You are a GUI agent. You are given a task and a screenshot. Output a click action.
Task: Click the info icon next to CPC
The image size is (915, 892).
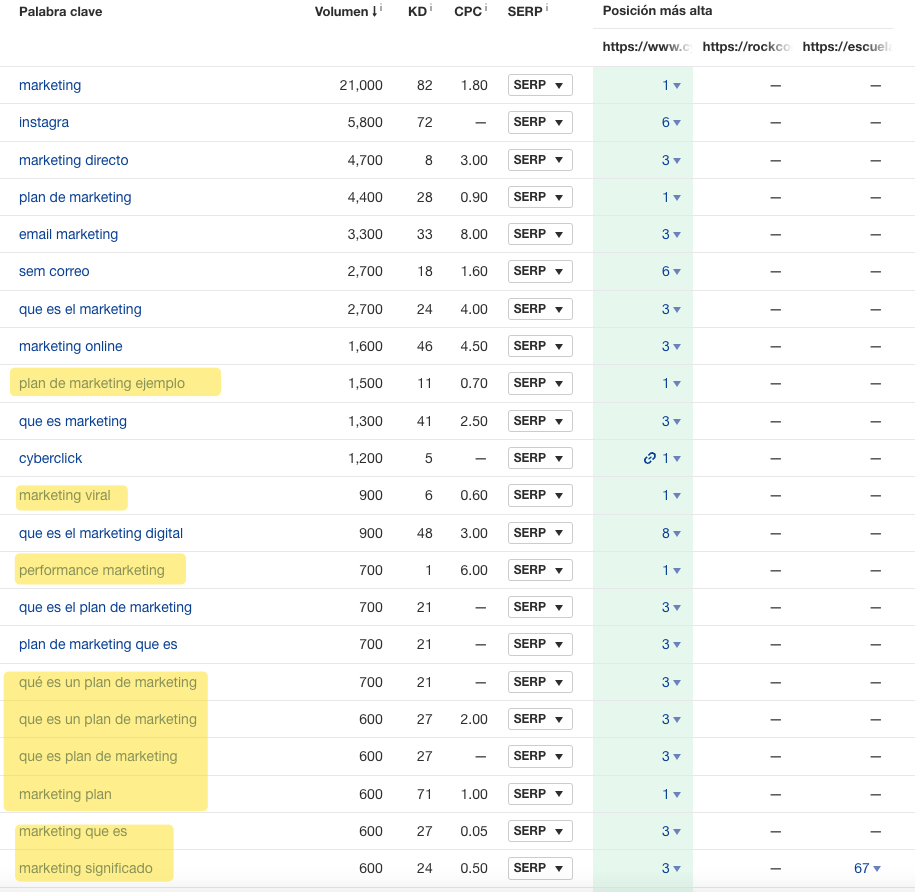click(x=486, y=9)
